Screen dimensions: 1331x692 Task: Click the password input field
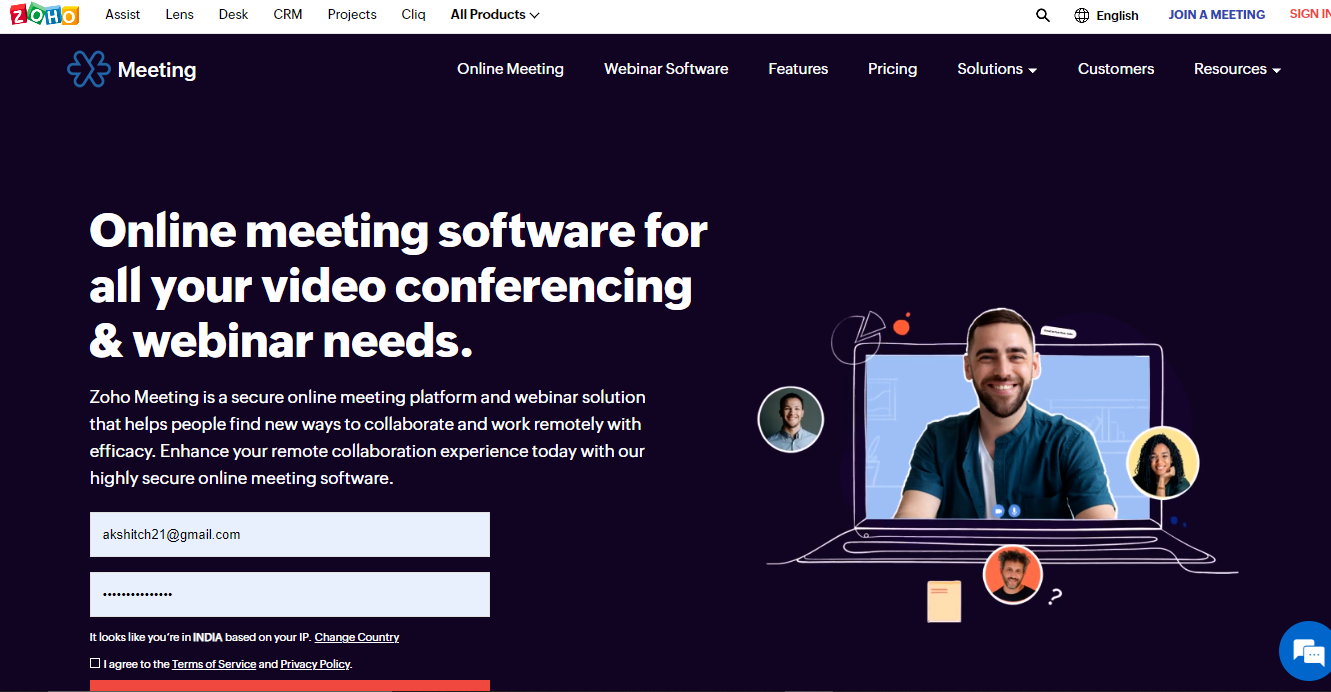(290, 595)
